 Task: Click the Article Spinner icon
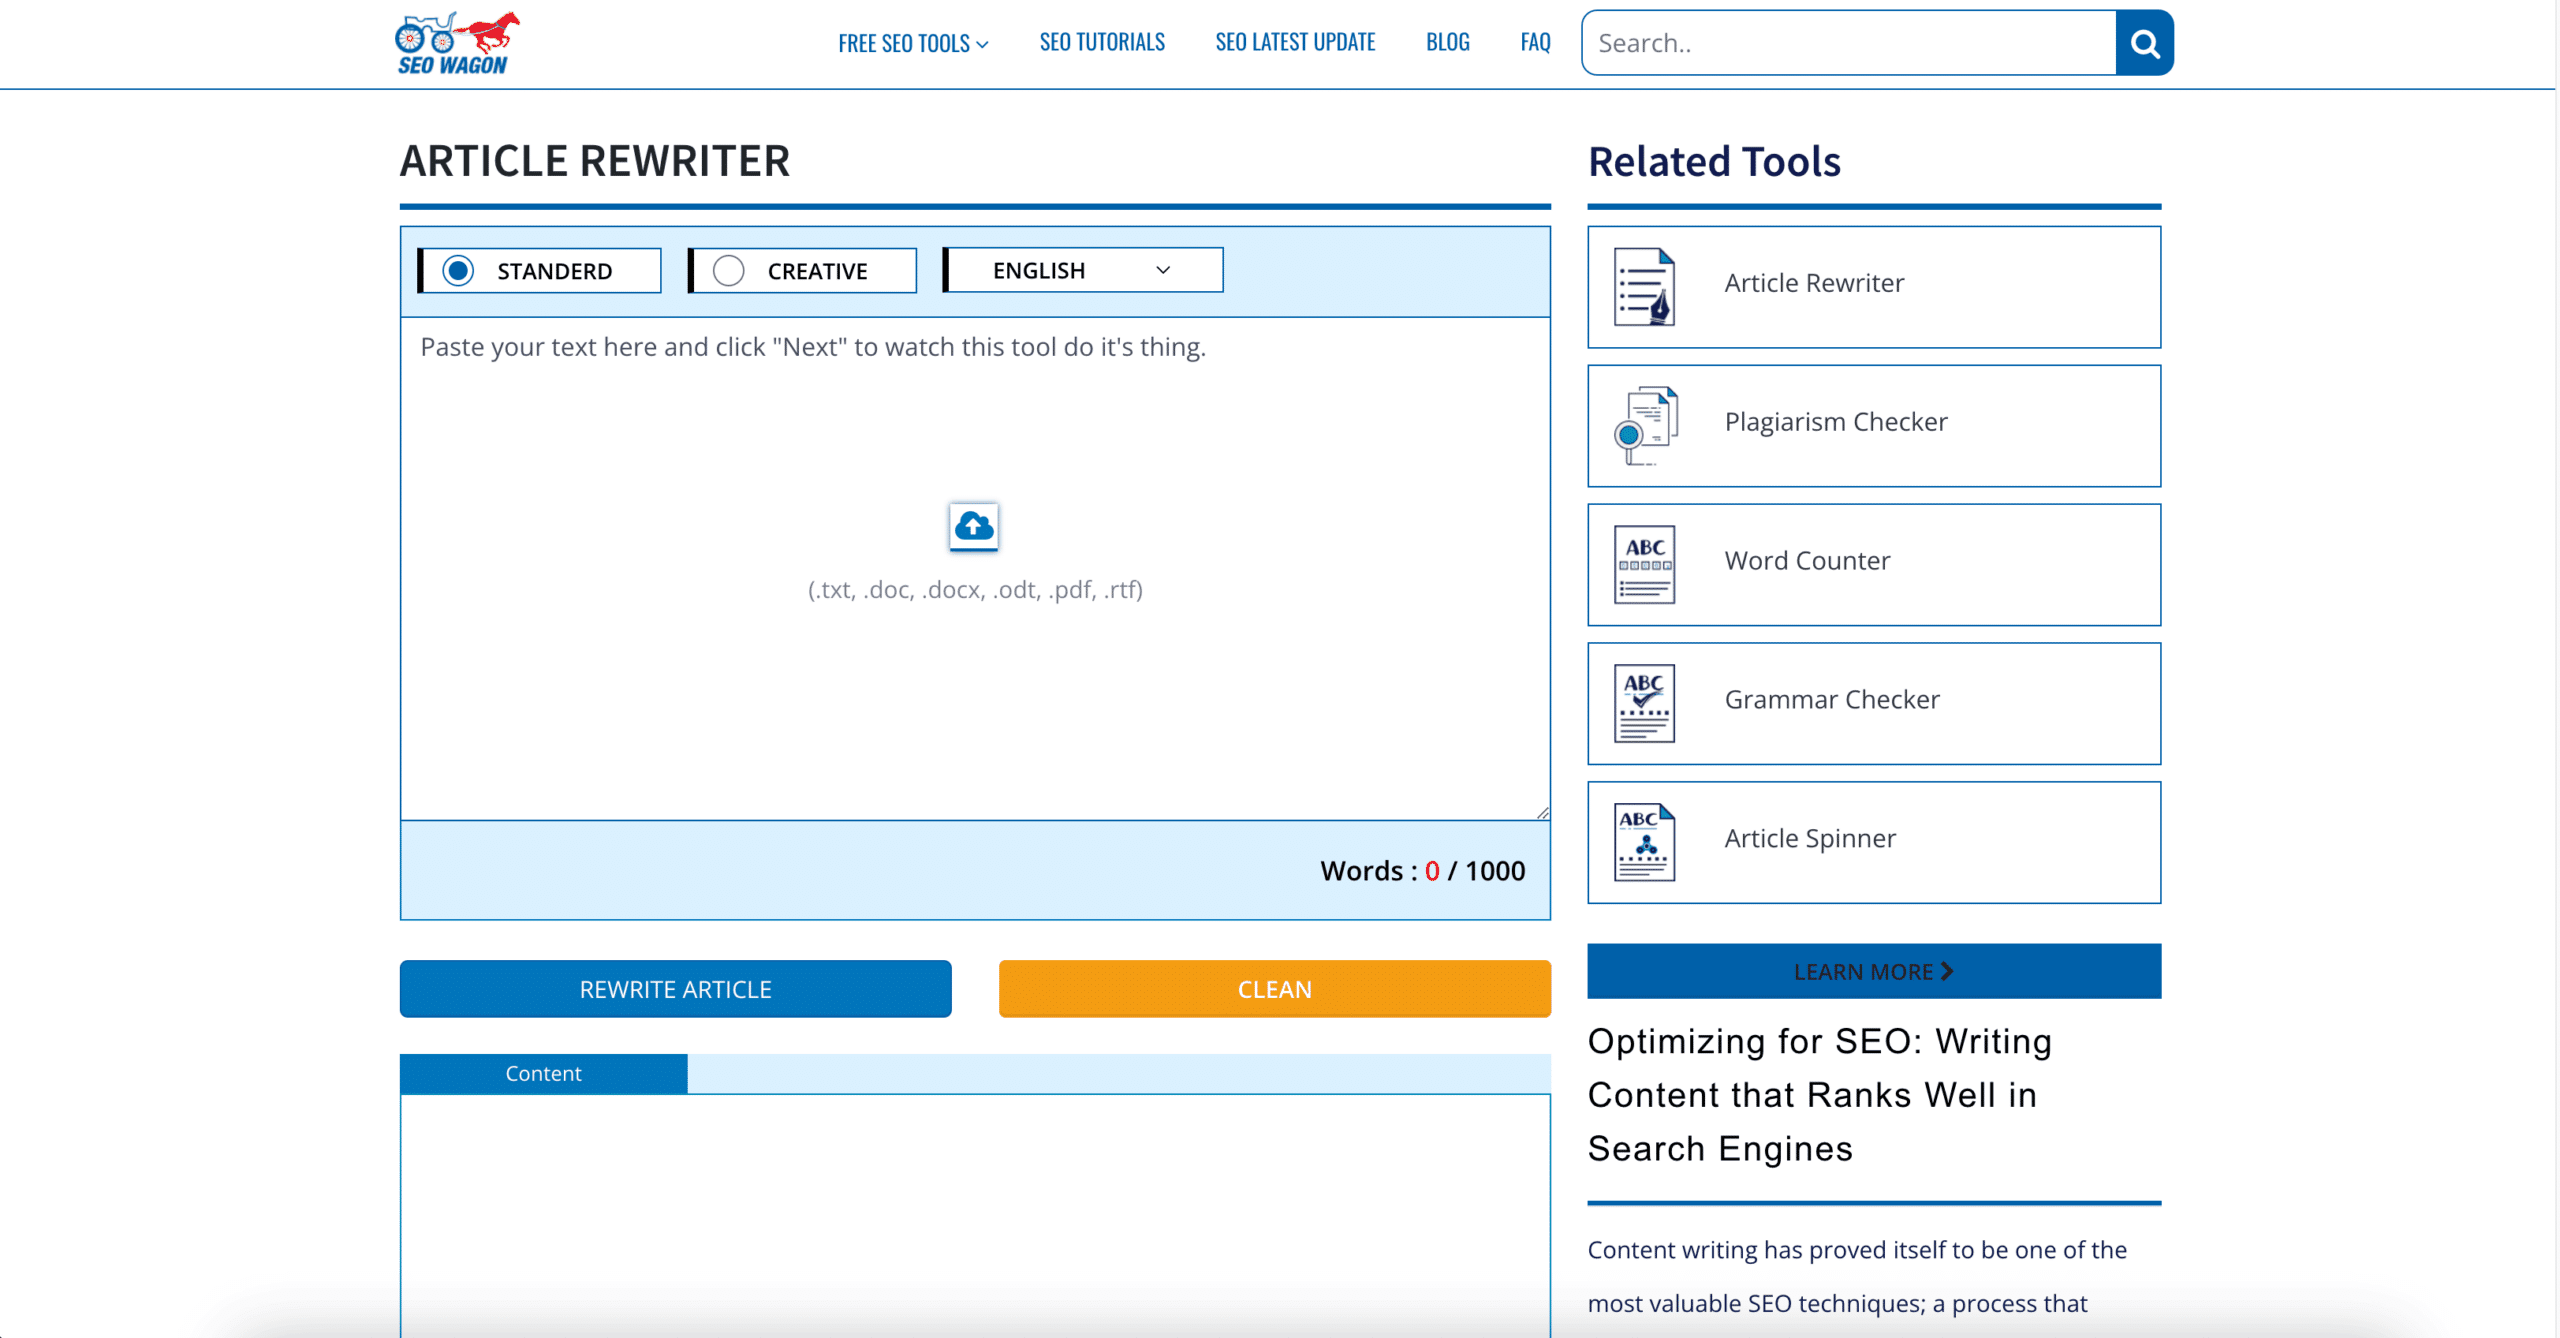pyautogui.click(x=1644, y=842)
